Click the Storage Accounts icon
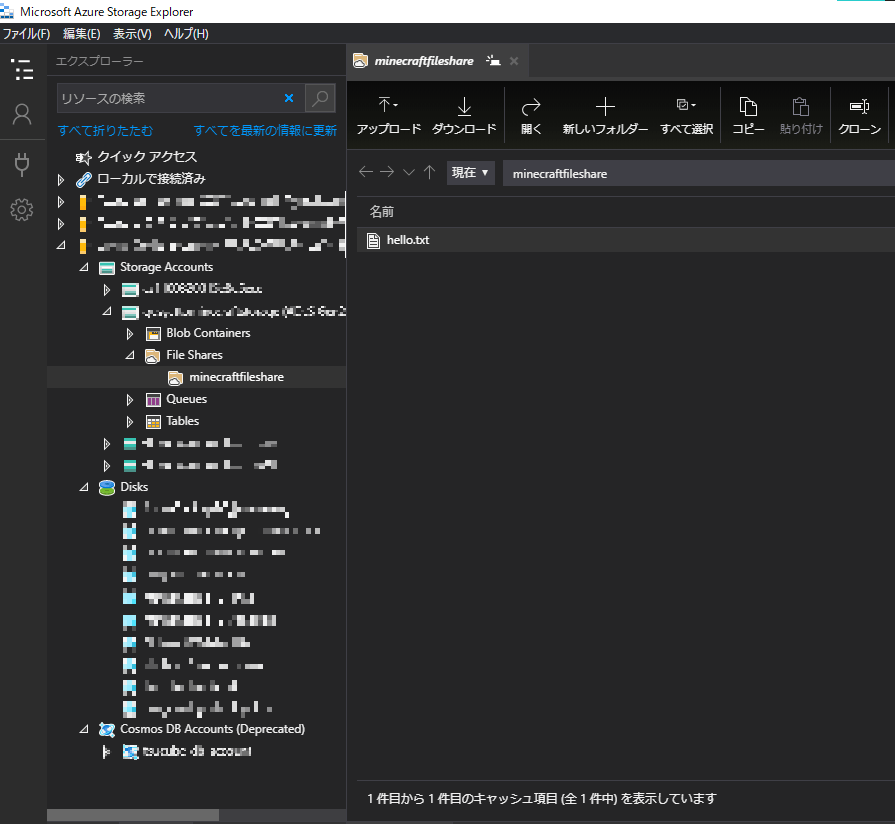 [107, 268]
